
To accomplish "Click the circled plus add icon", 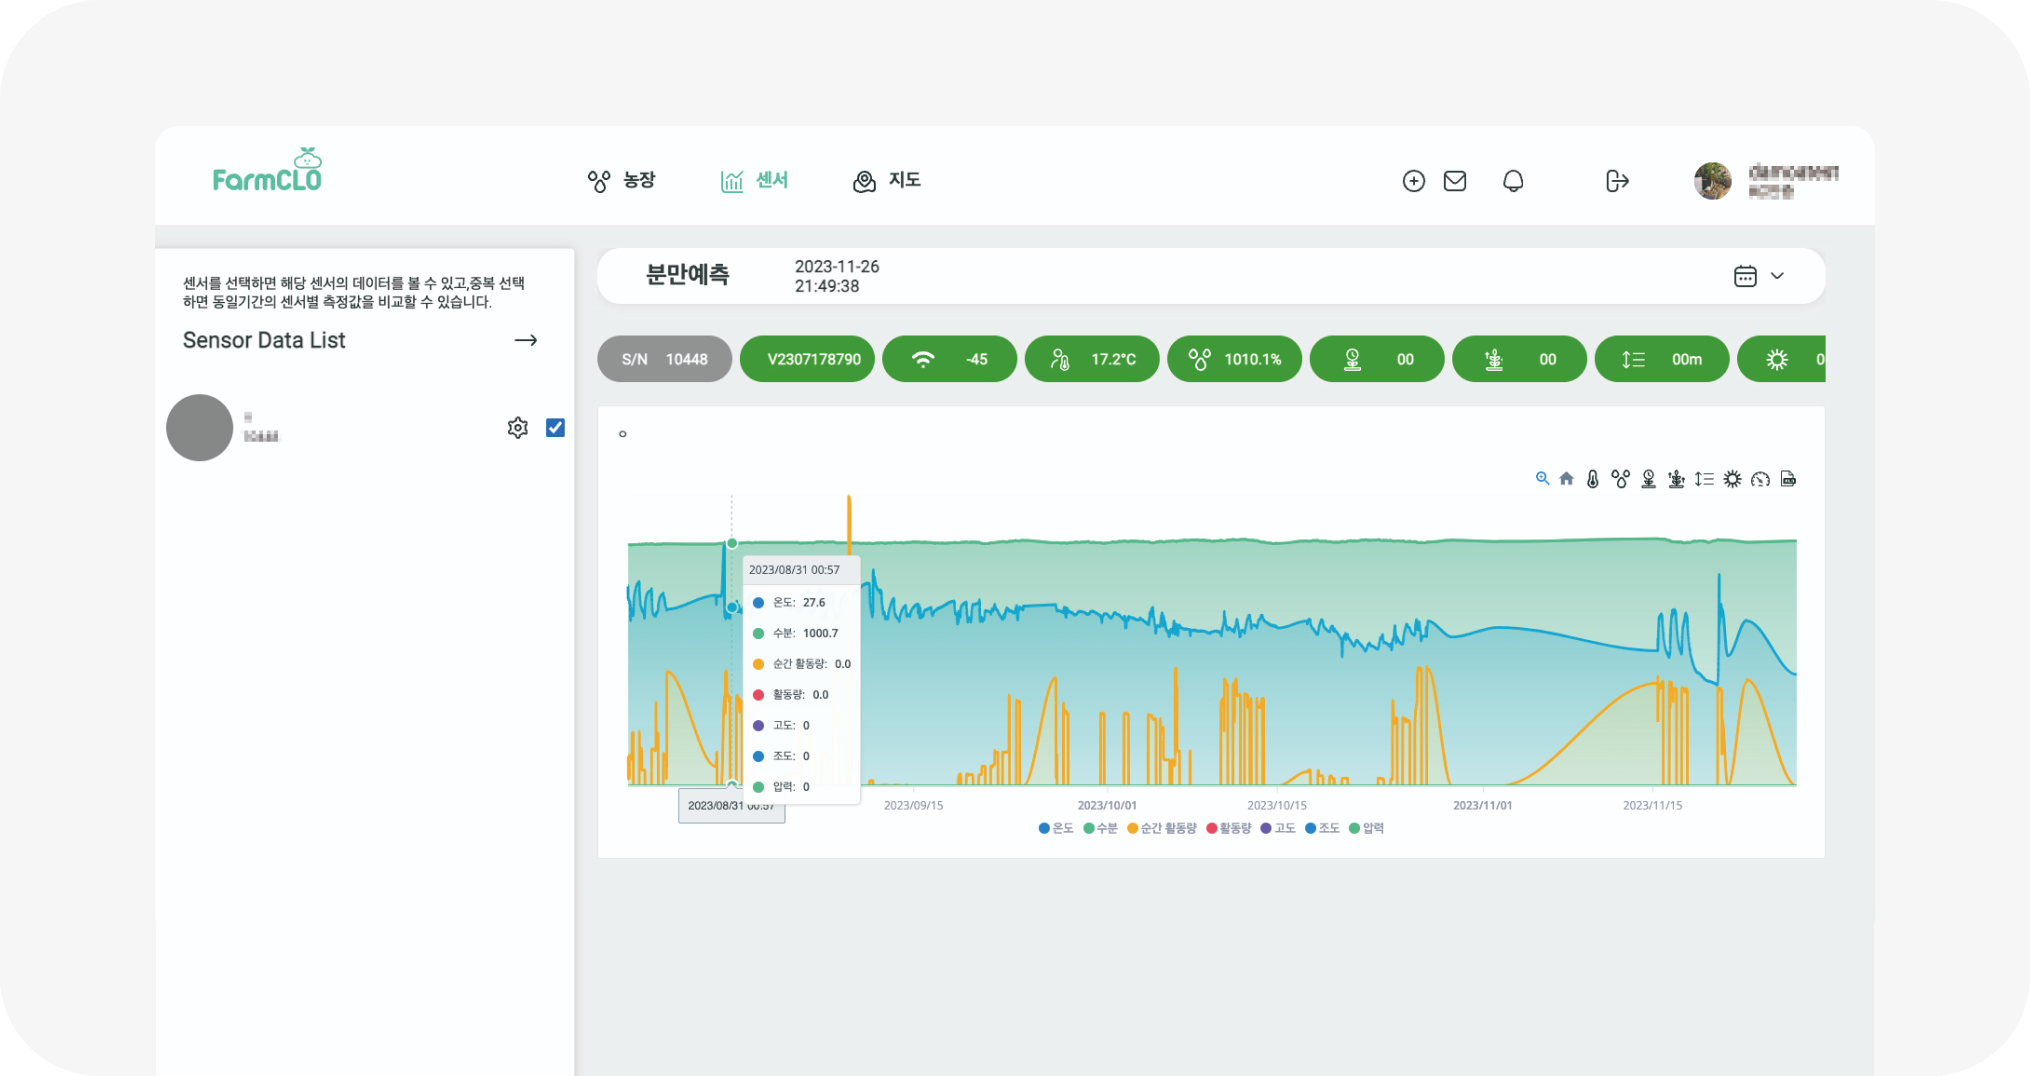I will (1413, 181).
